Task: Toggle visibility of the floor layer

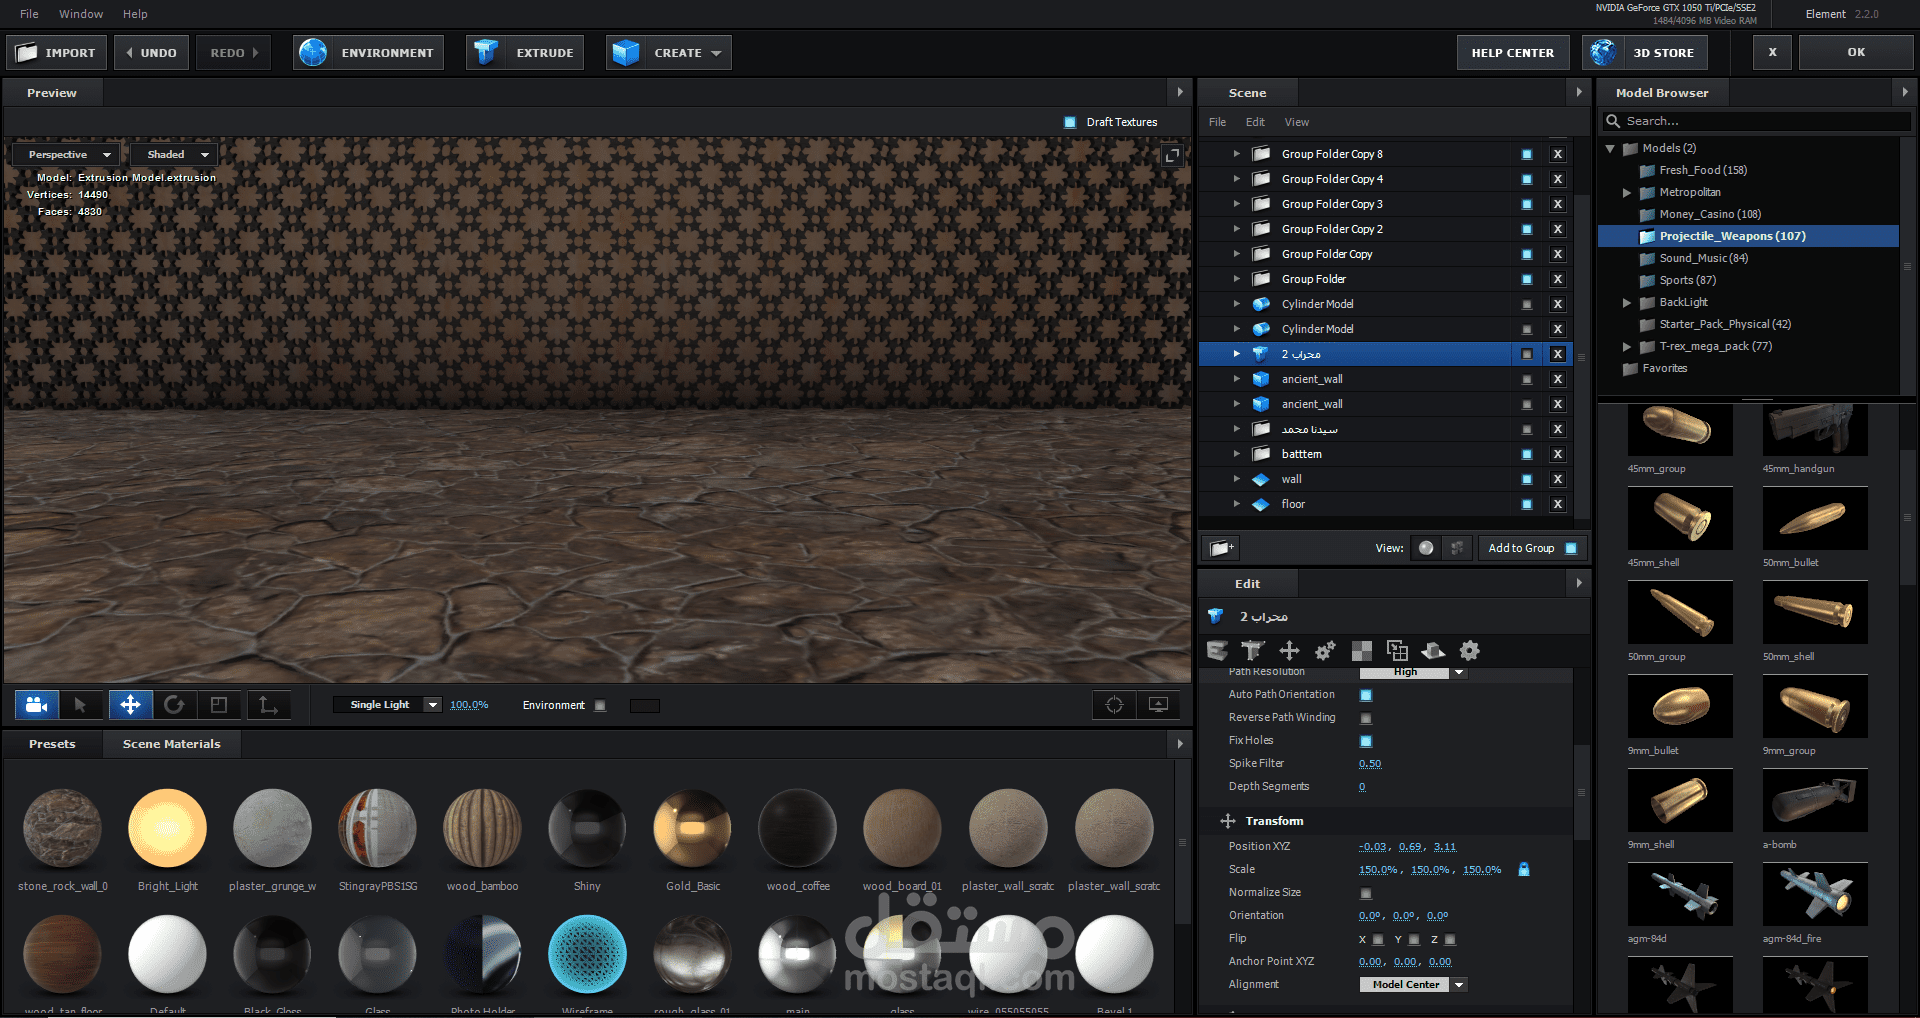Action: click(1526, 504)
